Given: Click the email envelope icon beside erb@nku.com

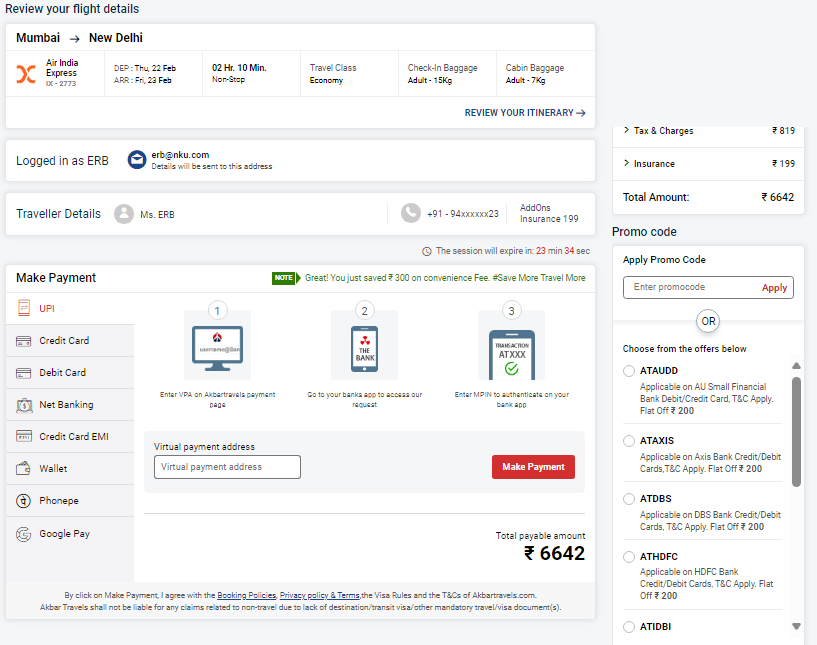Looking at the screenshot, I should [137, 159].
